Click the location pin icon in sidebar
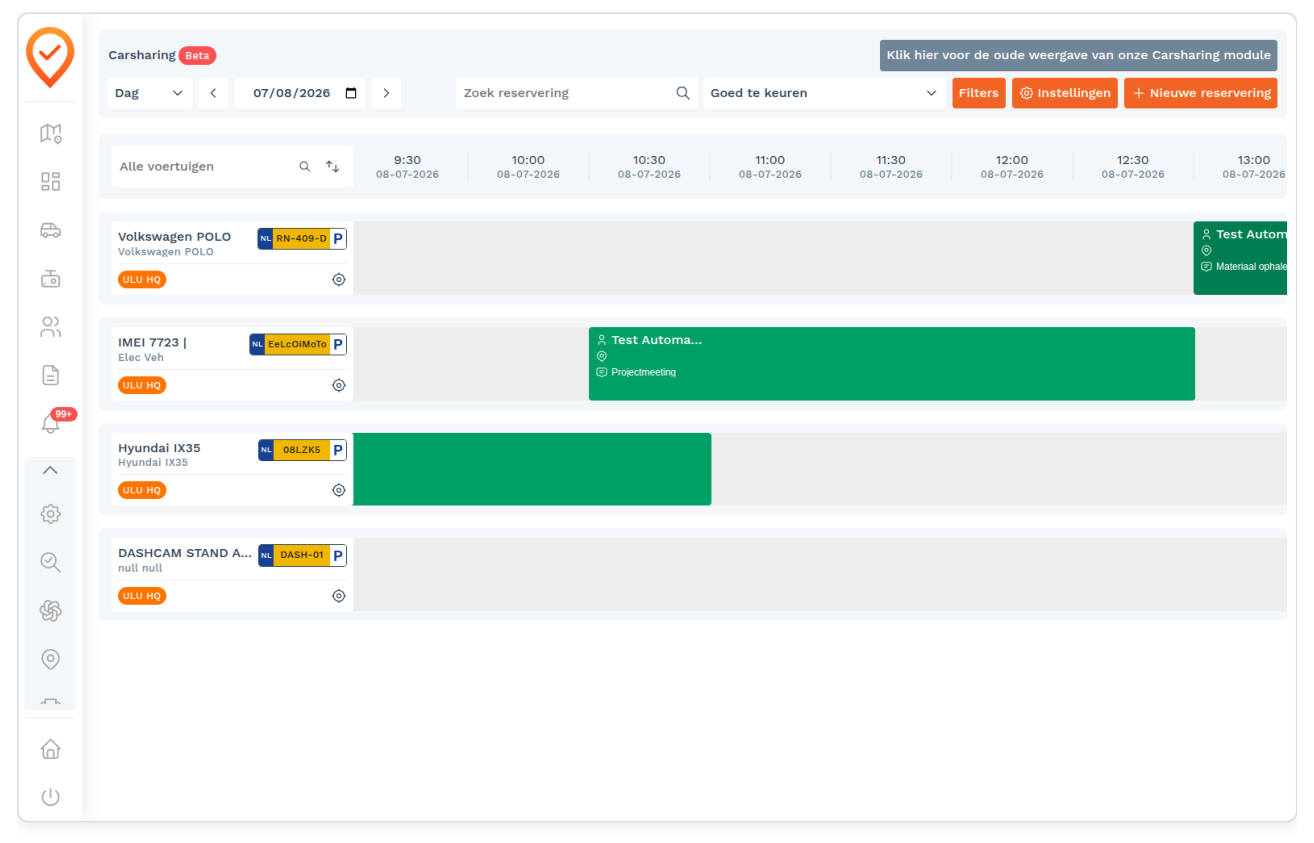 [50, 659]
